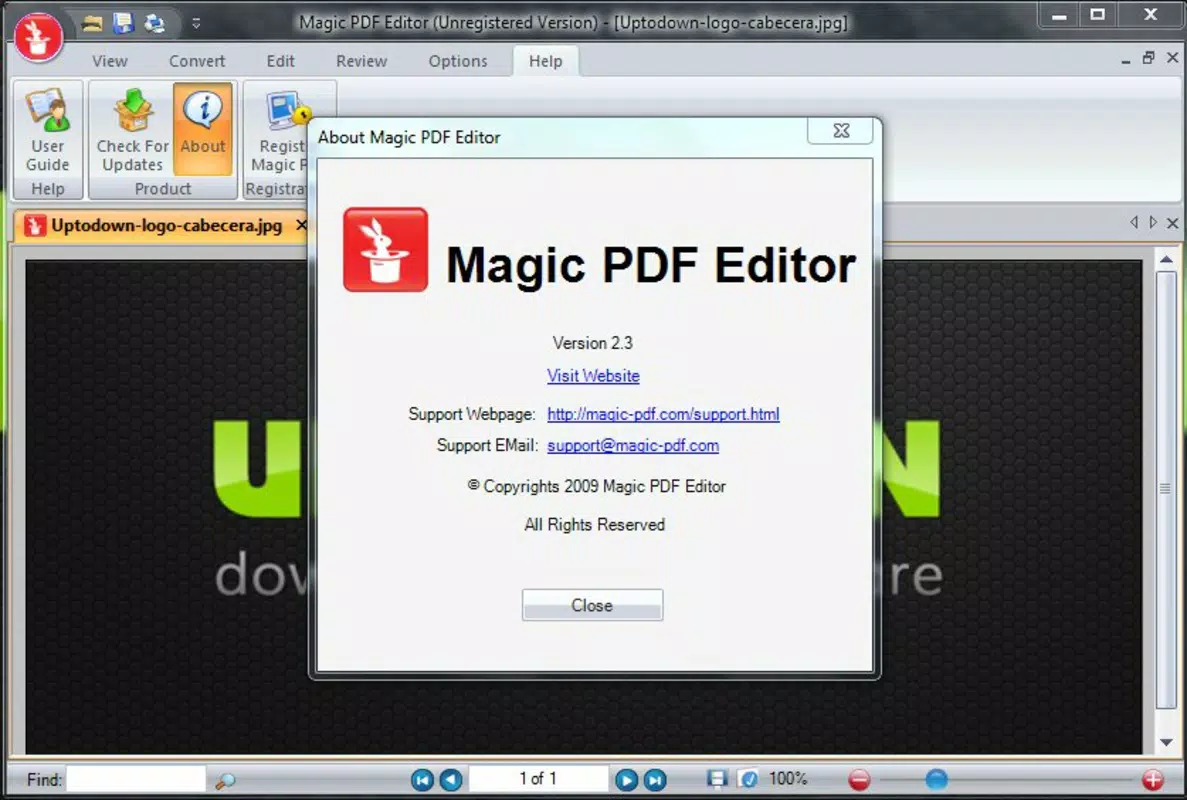Click the About ribbon button

[203, 130]
